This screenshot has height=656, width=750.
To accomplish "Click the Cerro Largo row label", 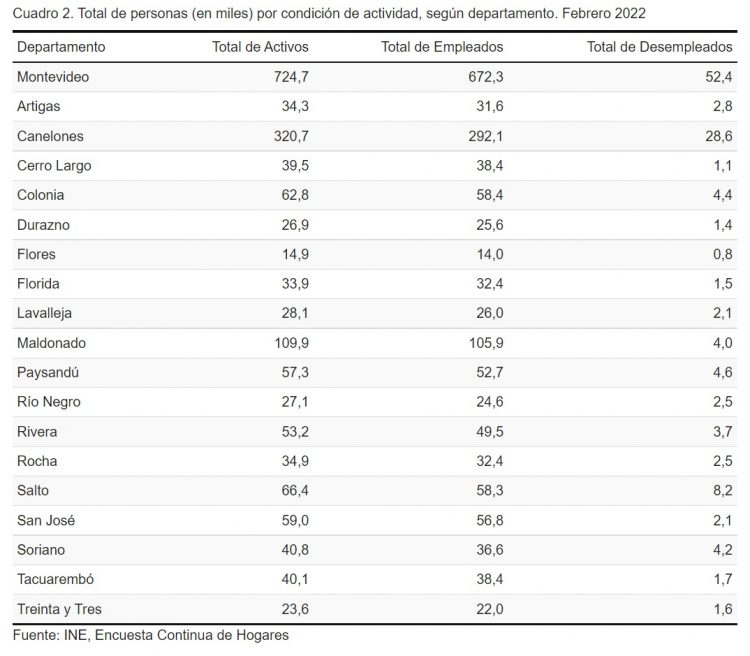I will 55,165.
